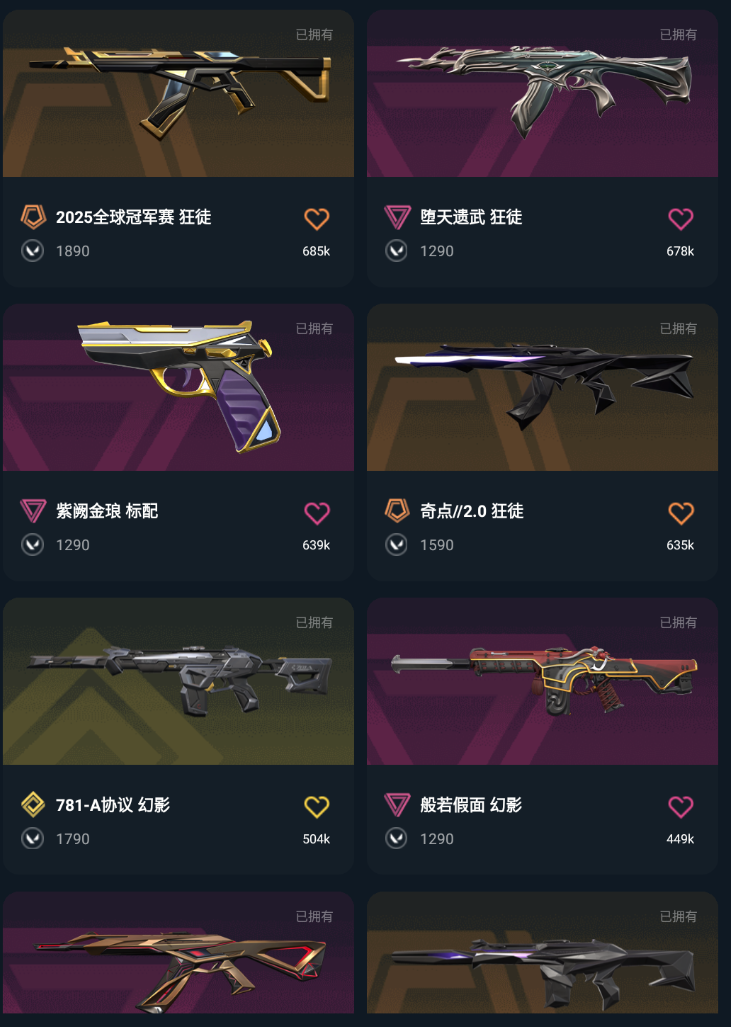The width and height of the screenshot is (731, 1027).
Task: Open the silver ornate 堕天遗武 rifle image
Action: click(x=542, y=94)
